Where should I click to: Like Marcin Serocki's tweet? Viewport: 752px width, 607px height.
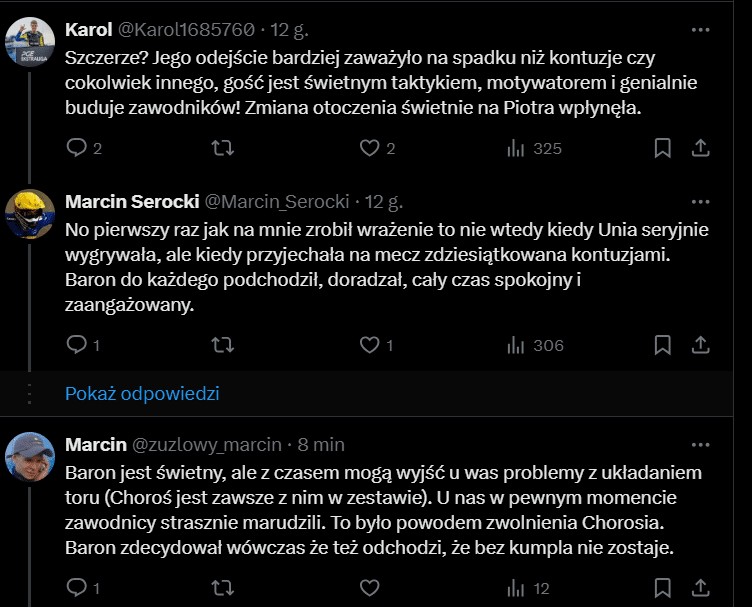(x=370, y=345)
